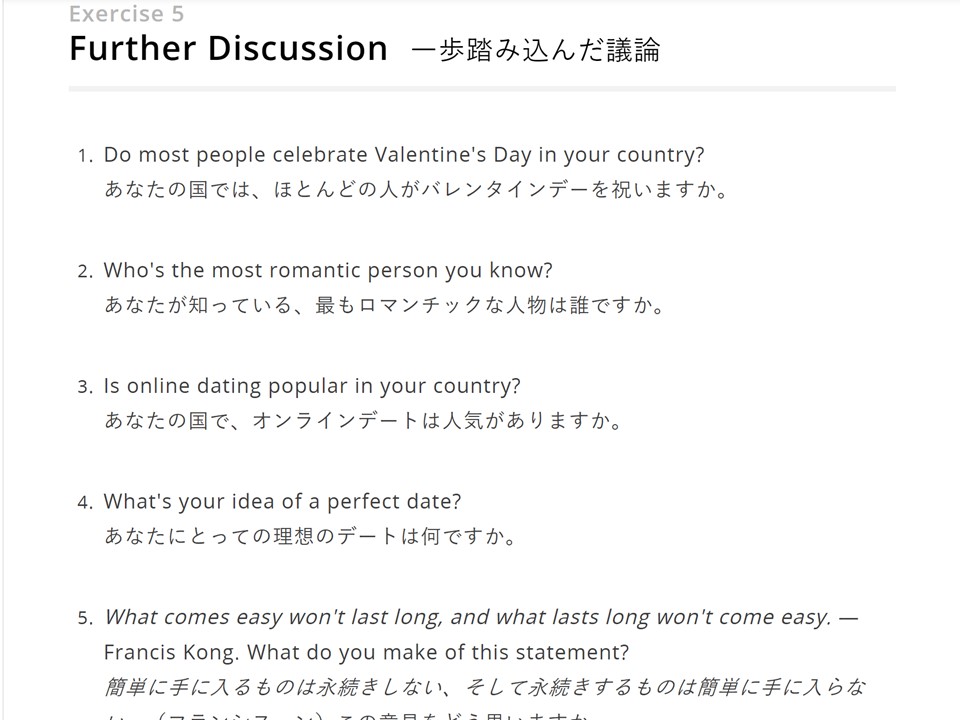Screen dimensions: 960x720
Task: Click the Further Discussion heading
Action: point(228,48)
